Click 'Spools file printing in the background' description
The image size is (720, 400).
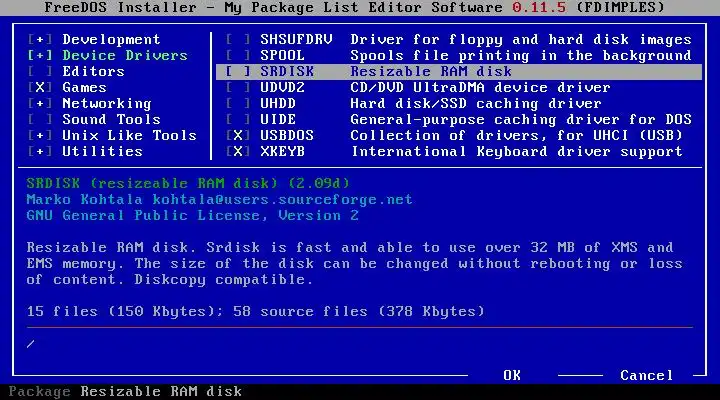[521, 56]
